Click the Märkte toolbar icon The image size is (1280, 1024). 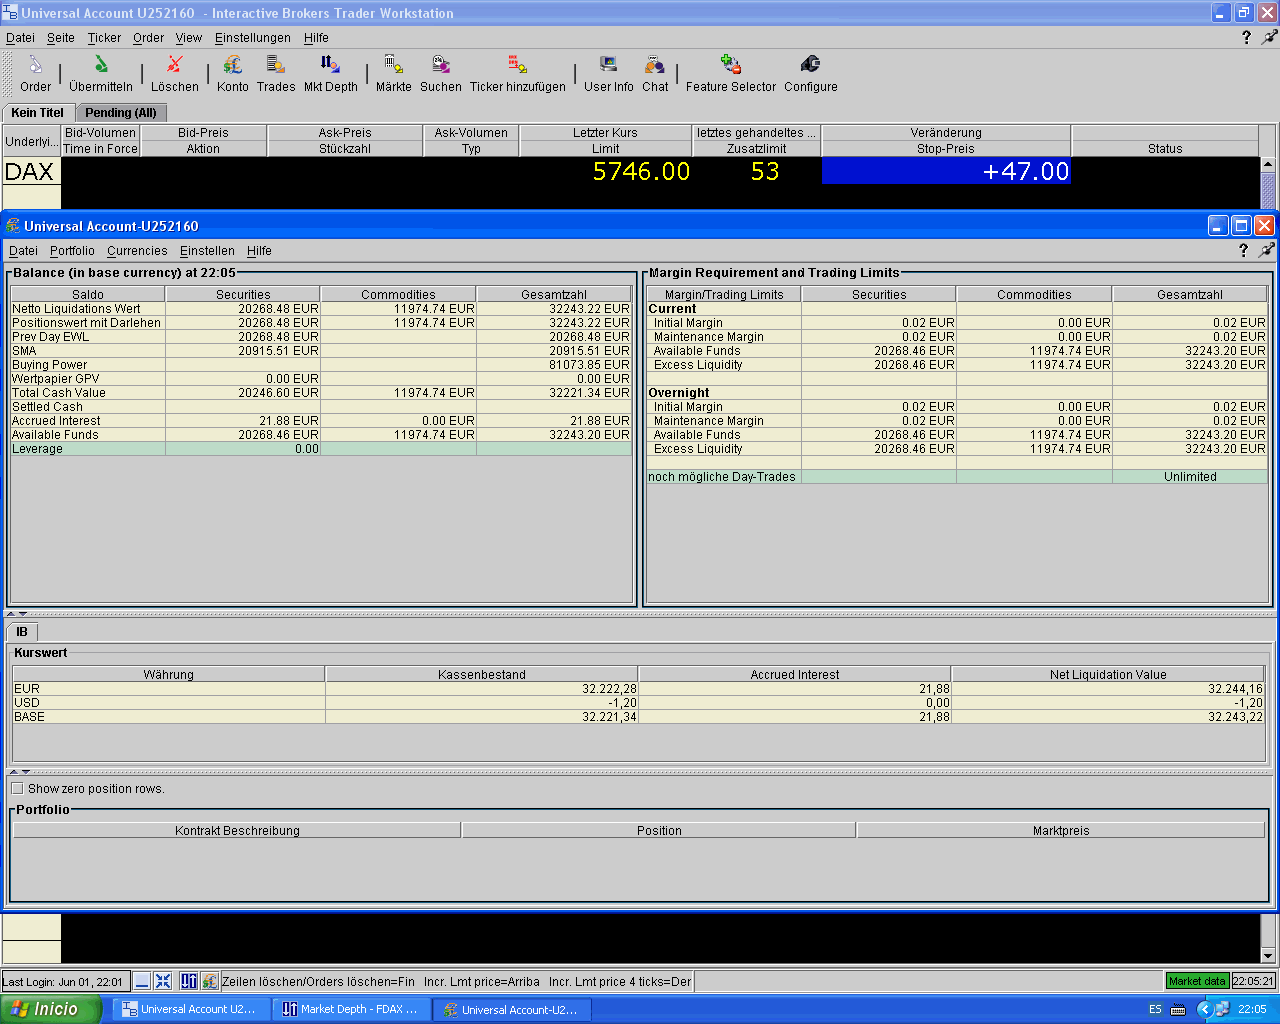click(394, 66)
